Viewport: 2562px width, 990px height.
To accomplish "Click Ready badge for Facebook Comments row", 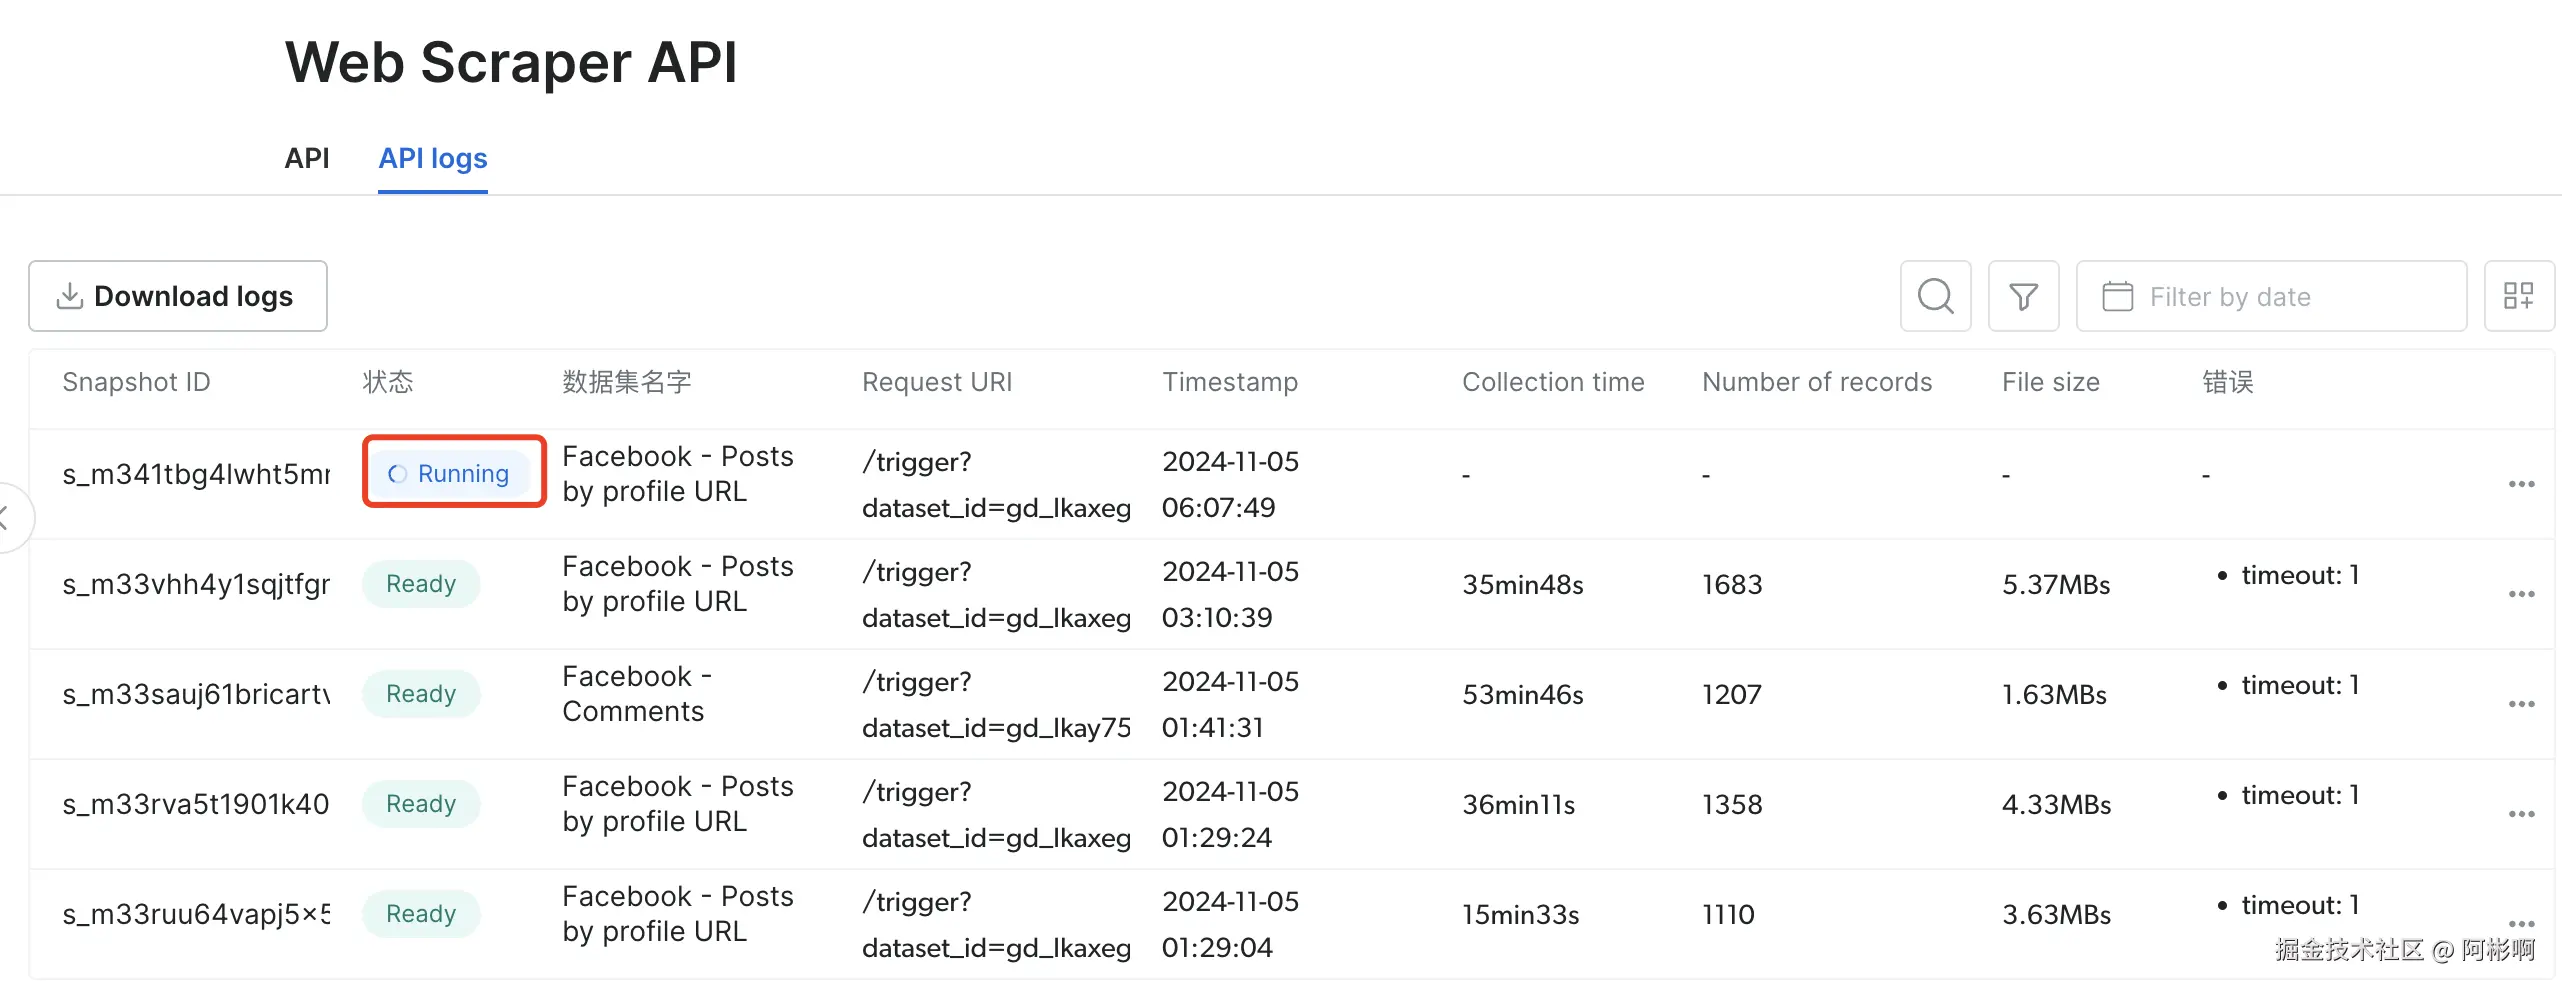I will (421, 694).
